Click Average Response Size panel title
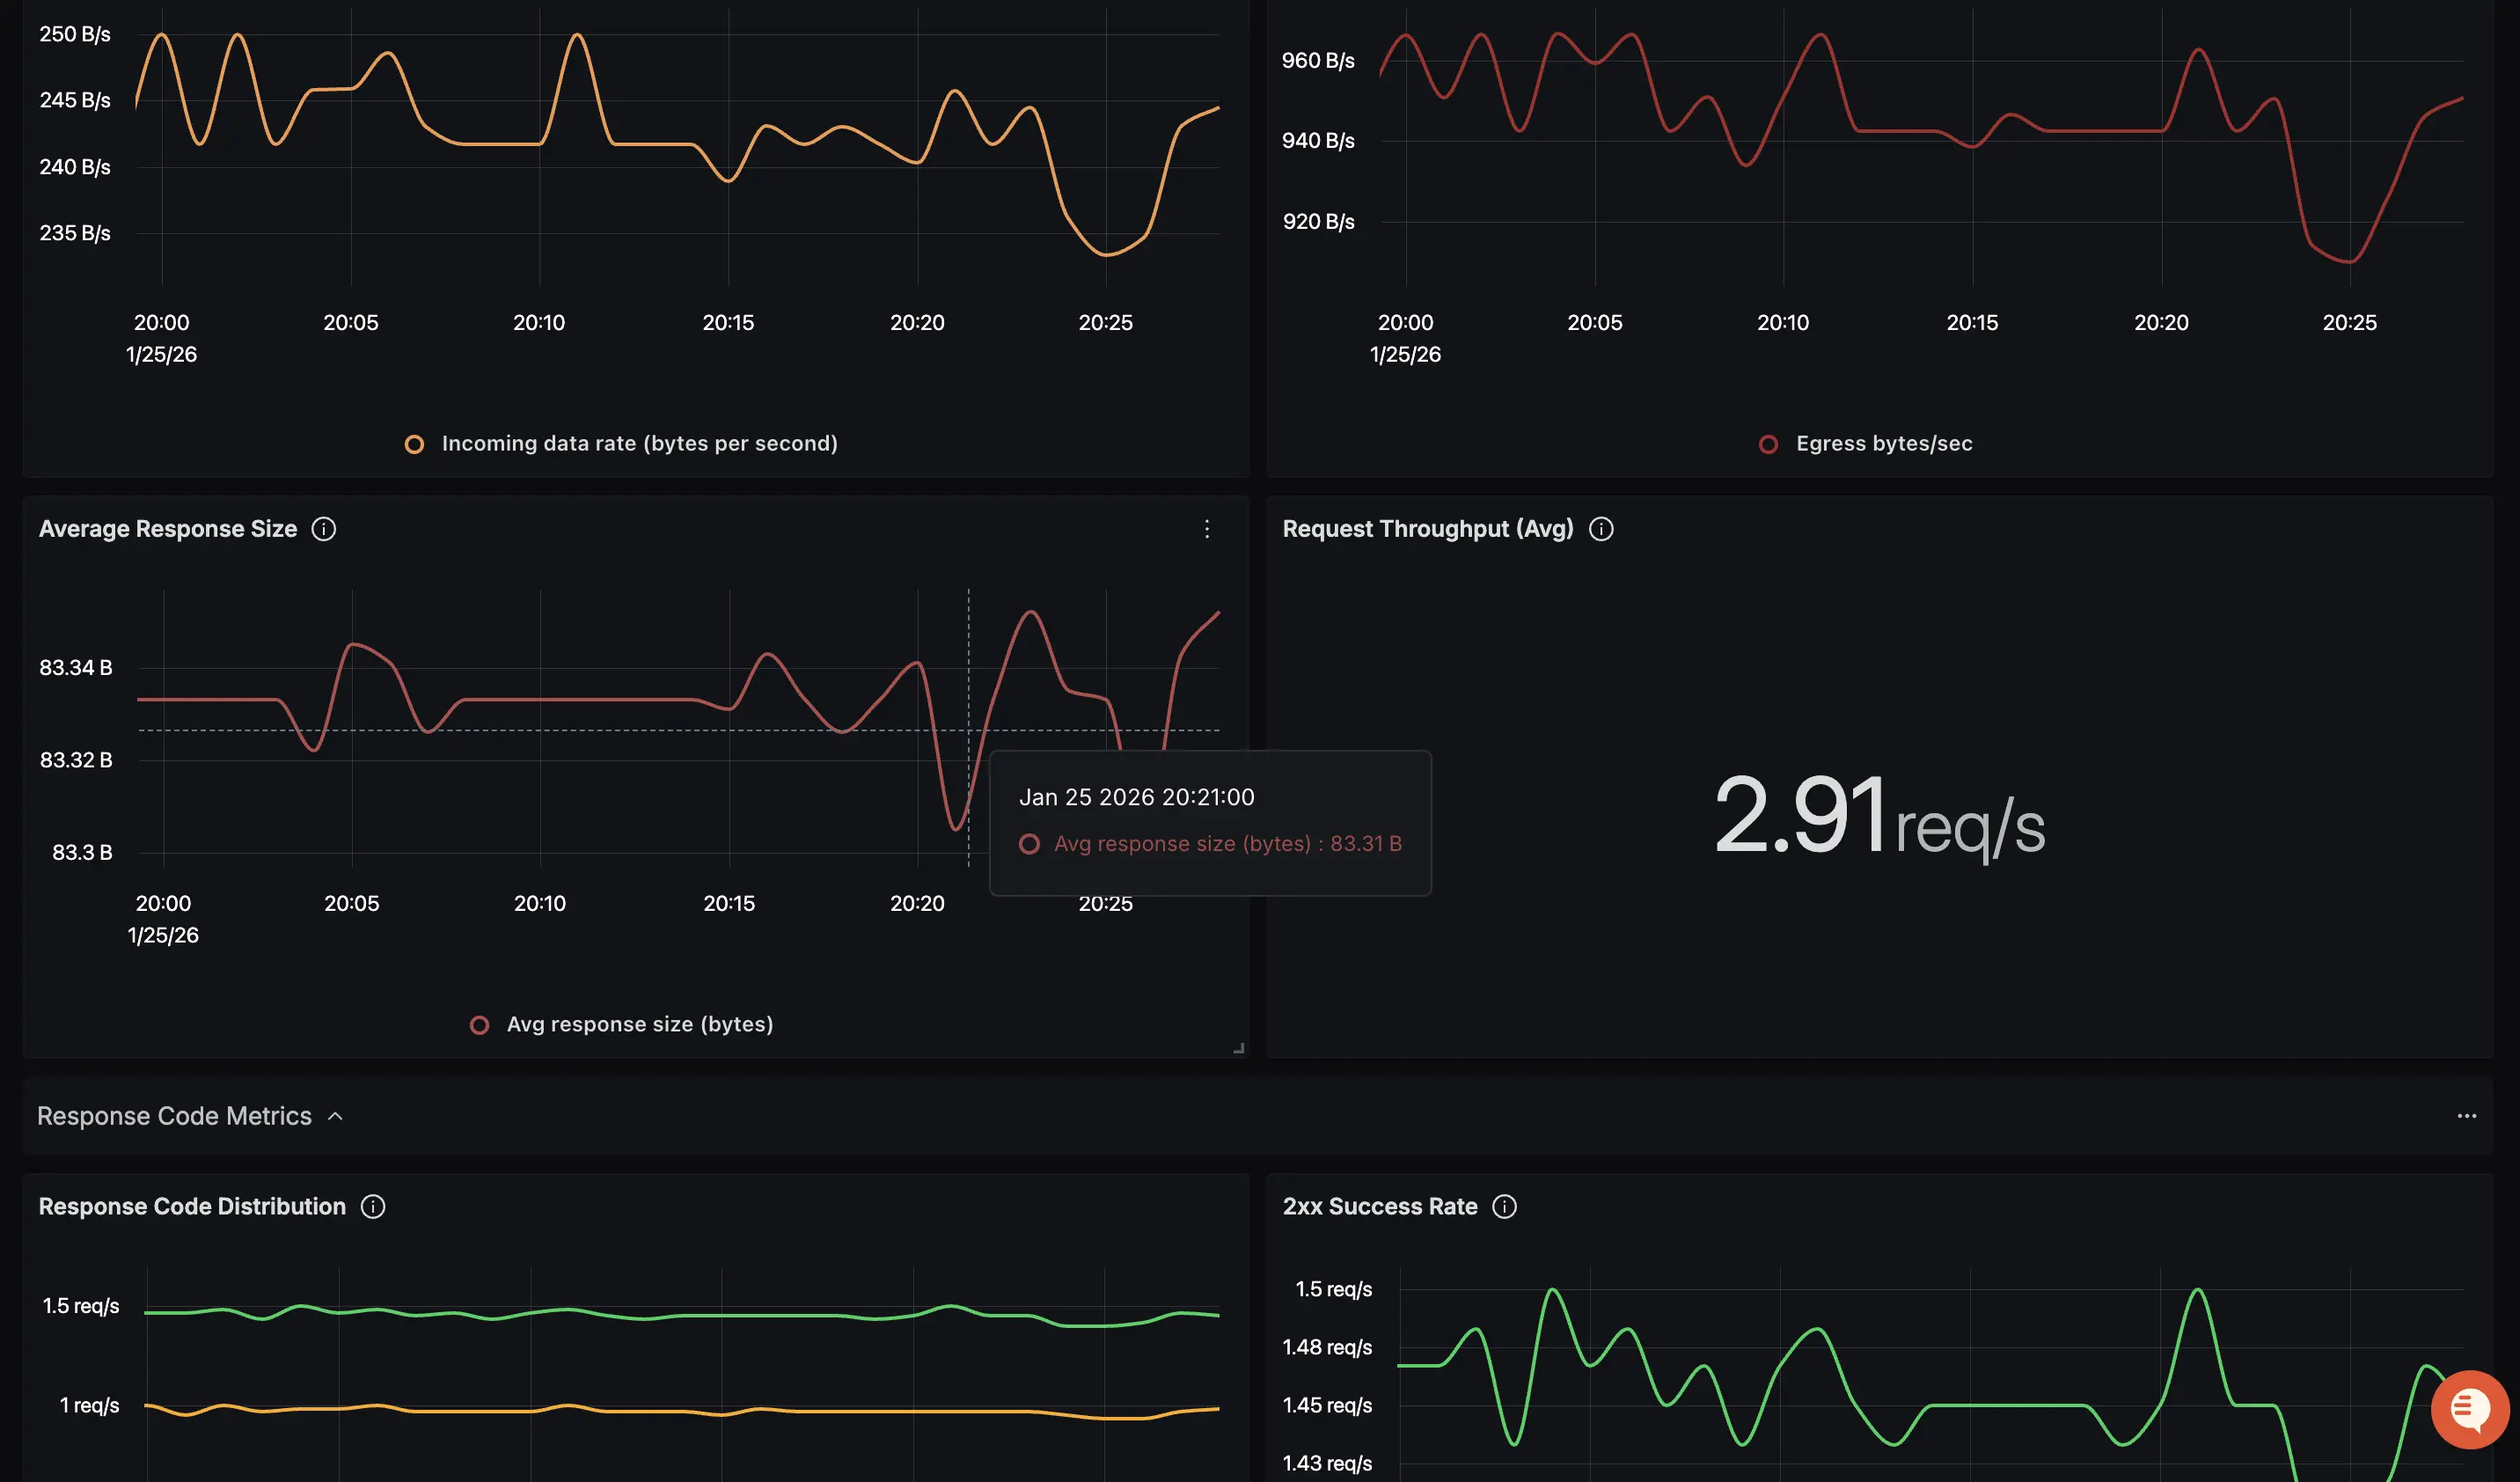Viewport: 2520px width, 1482px height. pos(168,529)
